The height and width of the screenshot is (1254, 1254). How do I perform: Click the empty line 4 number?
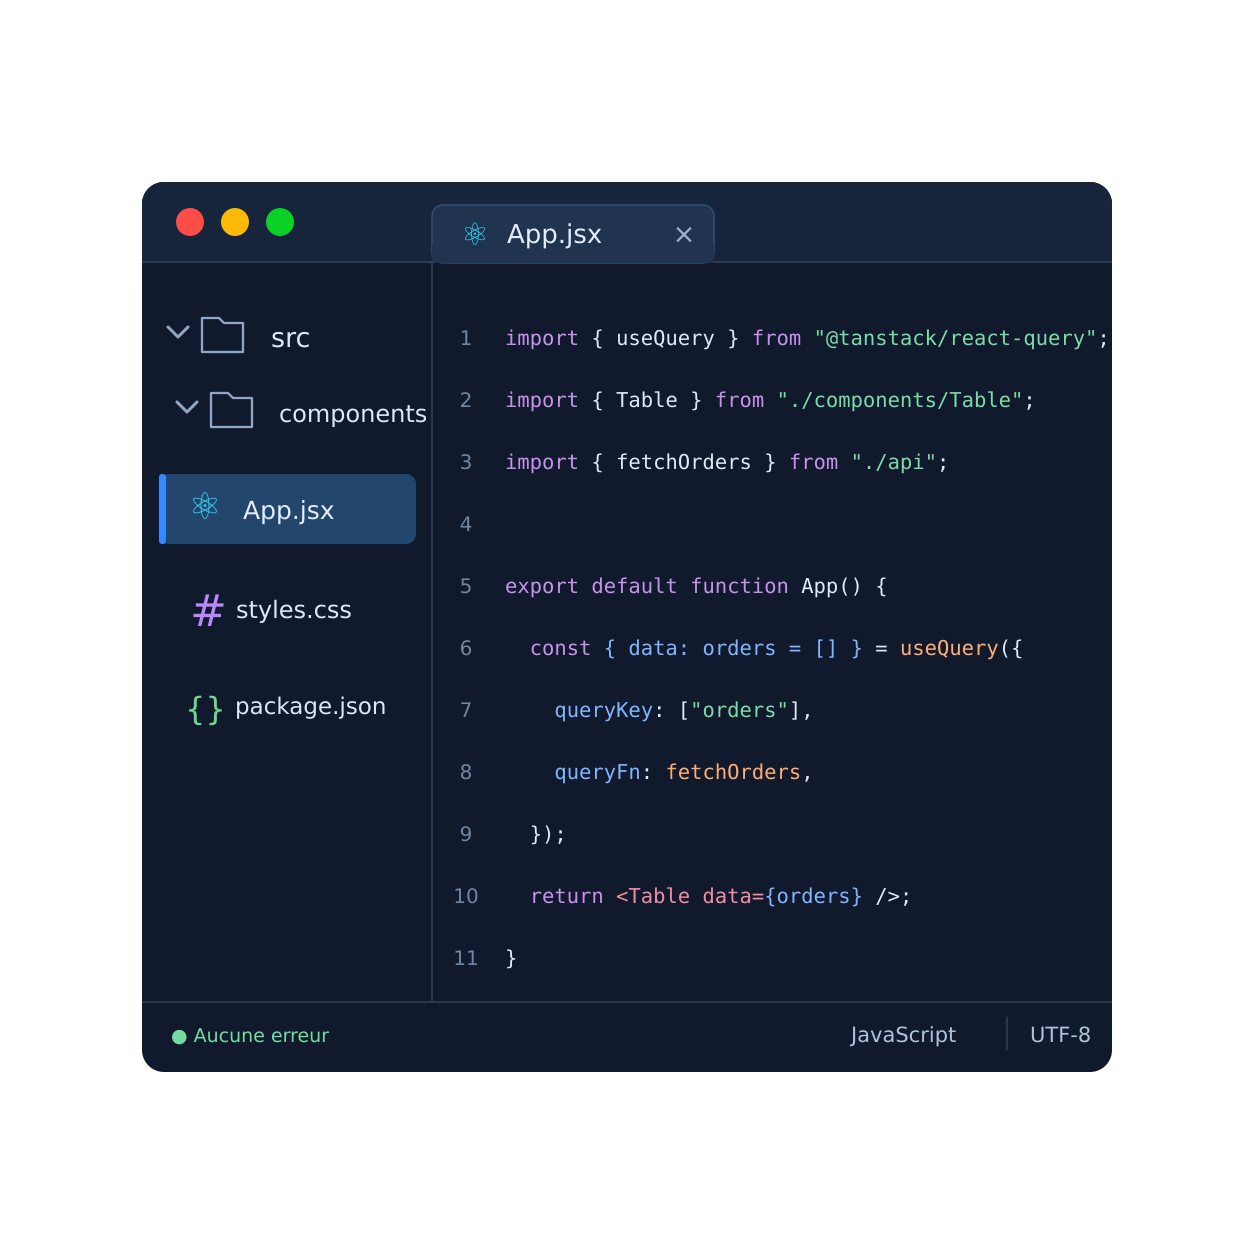point(466,524)
